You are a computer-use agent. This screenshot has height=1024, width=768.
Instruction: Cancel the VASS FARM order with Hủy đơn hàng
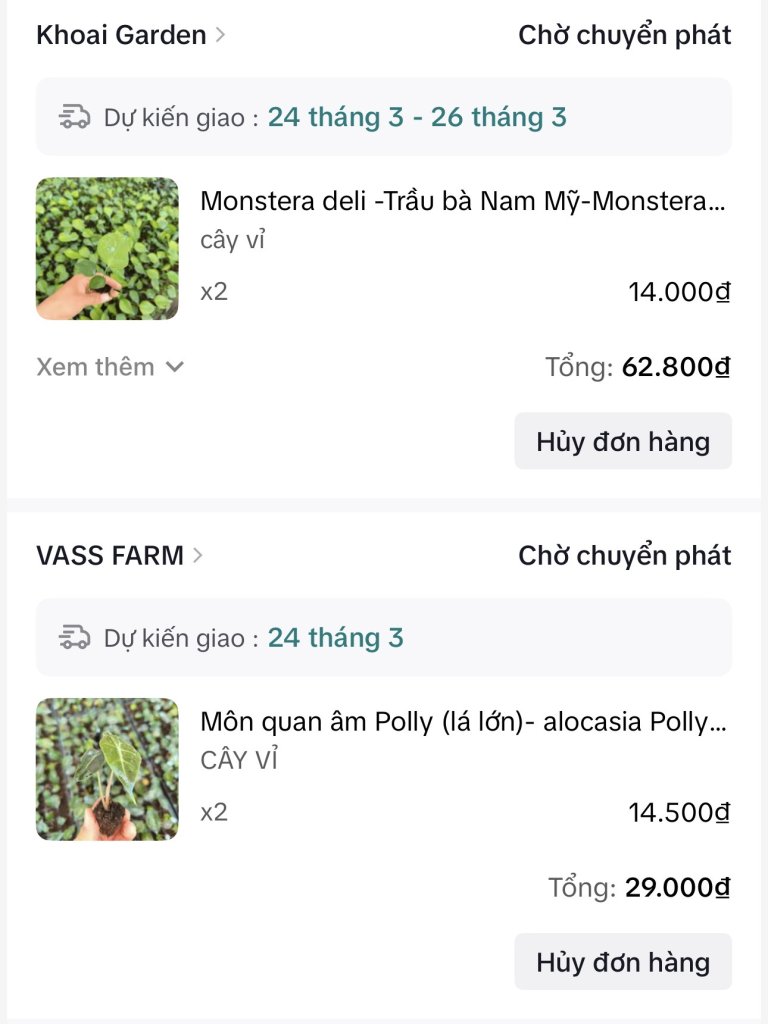pyautogui.click(x=623, y=961)
